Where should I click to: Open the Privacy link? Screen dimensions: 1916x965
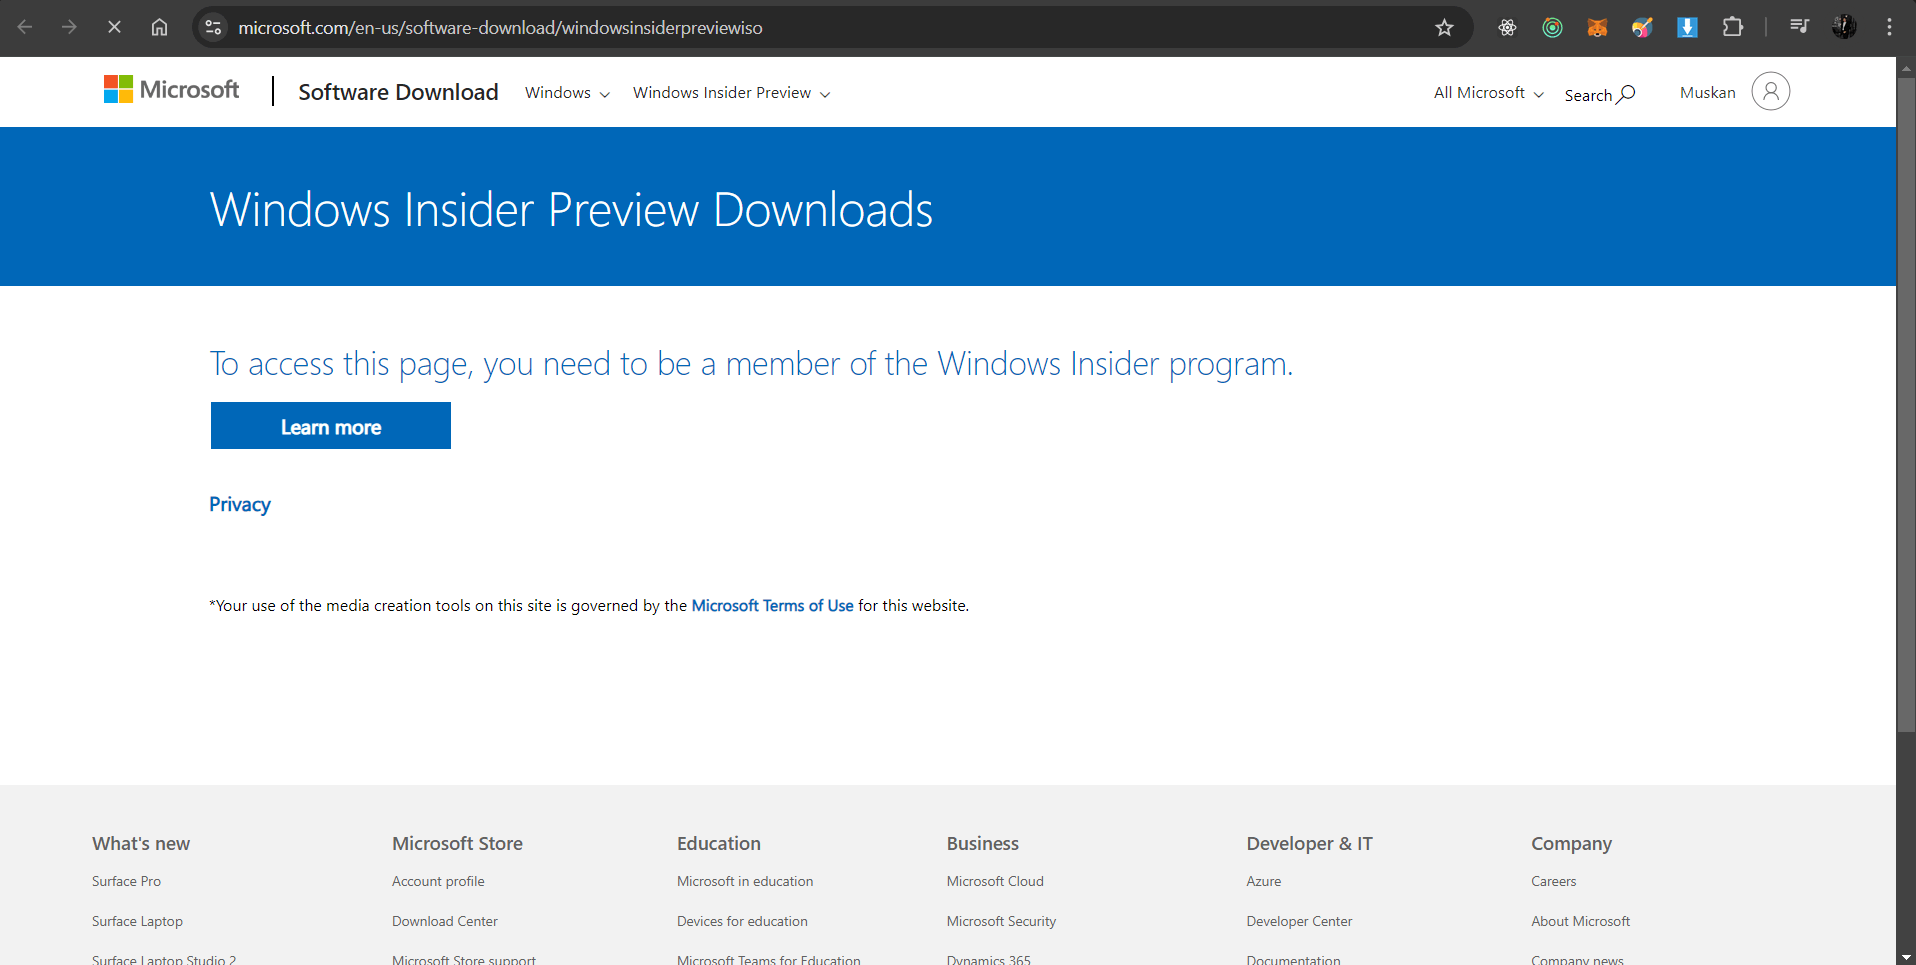[240, 504]
